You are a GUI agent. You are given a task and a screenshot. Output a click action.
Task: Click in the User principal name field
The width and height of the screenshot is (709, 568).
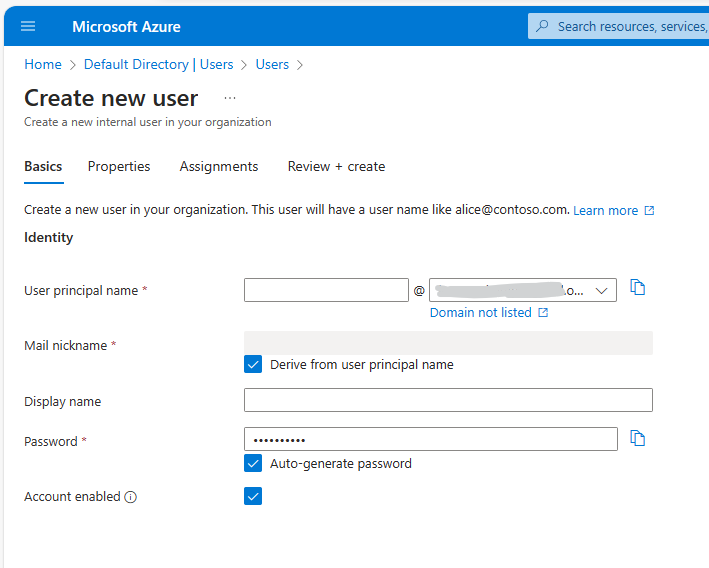coord(326,290)
